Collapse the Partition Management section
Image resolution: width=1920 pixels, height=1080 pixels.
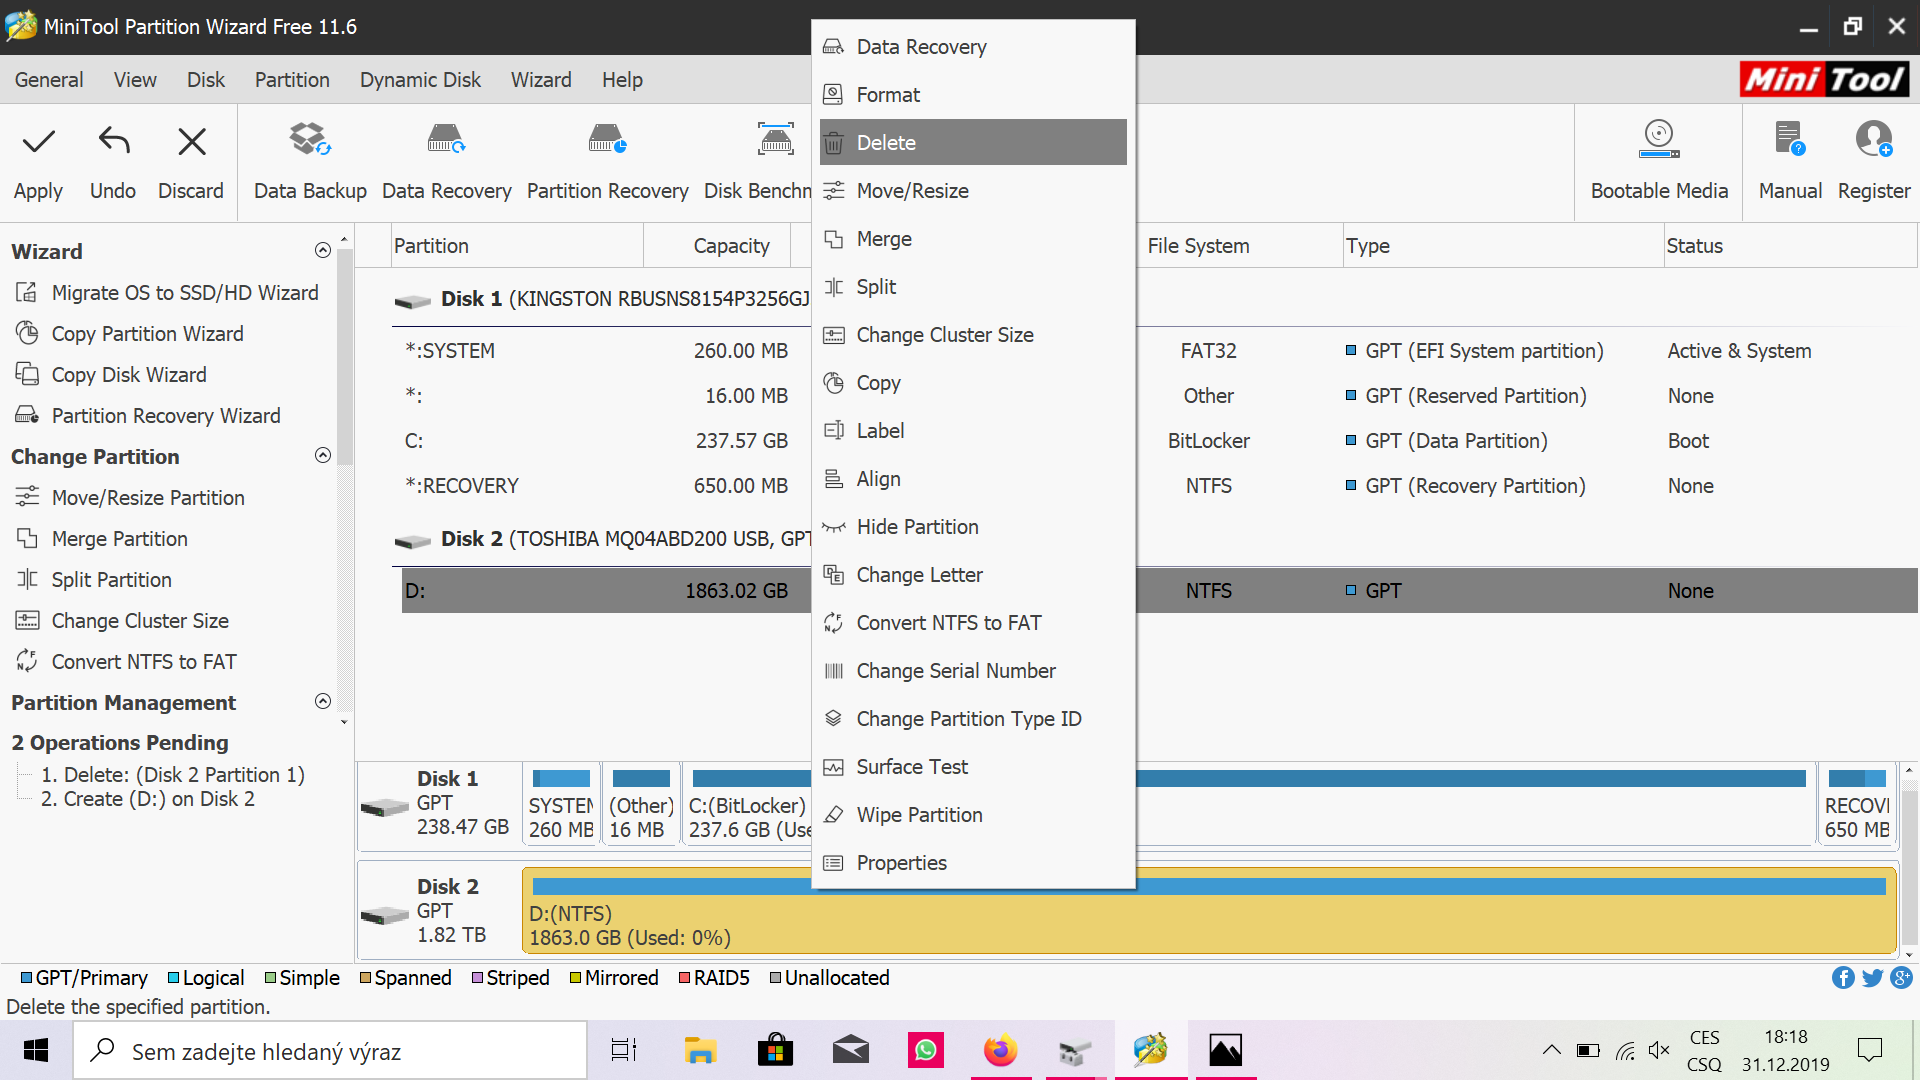323,702
